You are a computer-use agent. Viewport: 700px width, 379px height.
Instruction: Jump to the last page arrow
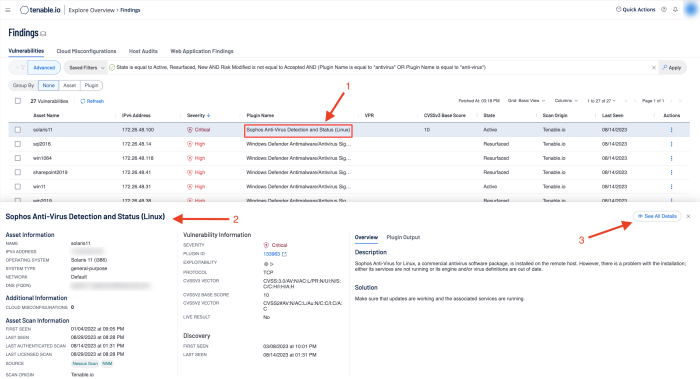(x=680, y=101)
